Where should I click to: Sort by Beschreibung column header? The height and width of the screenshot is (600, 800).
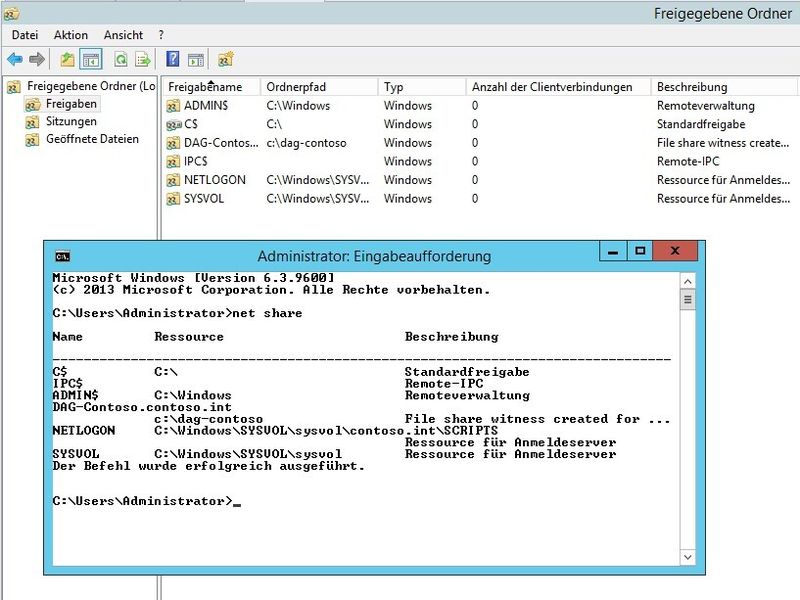point(724,87)
